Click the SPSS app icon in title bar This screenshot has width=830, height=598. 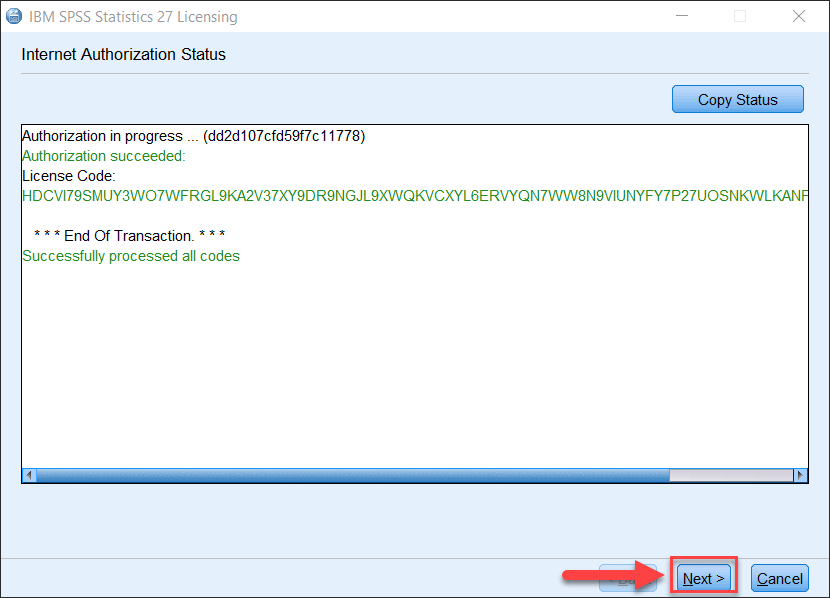[14, 16]
